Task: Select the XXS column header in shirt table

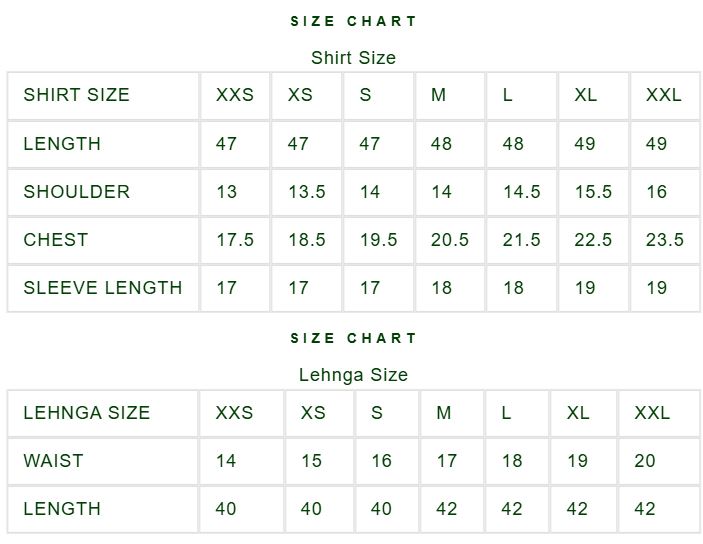Action: pos(235,95)
